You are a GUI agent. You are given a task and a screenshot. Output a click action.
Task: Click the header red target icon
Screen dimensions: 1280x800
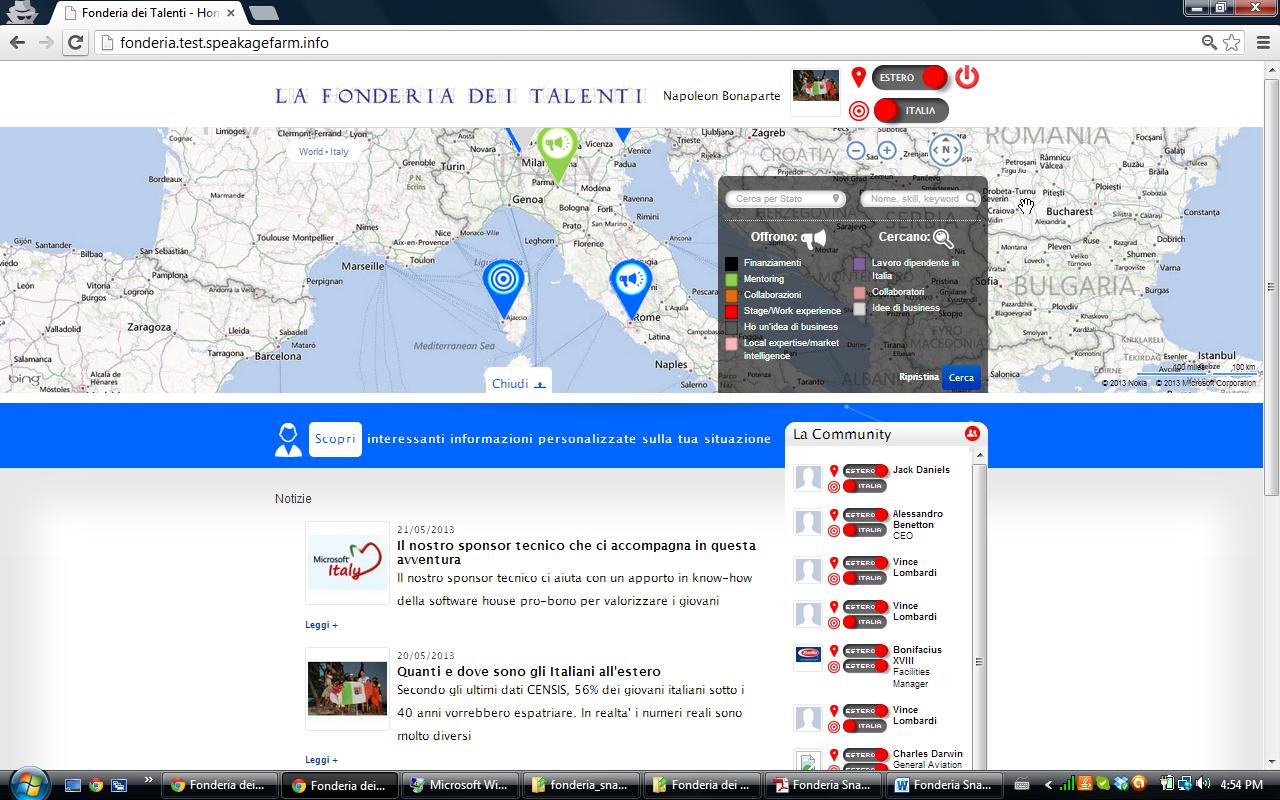tap(858, 111)
